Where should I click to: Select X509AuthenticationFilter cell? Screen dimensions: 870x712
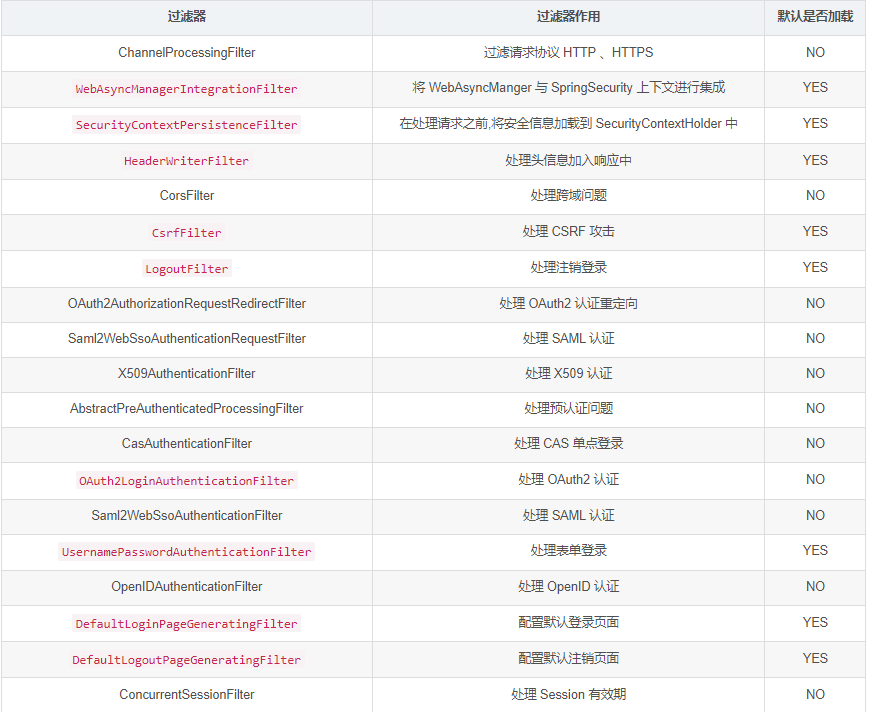tap(186, 373)
